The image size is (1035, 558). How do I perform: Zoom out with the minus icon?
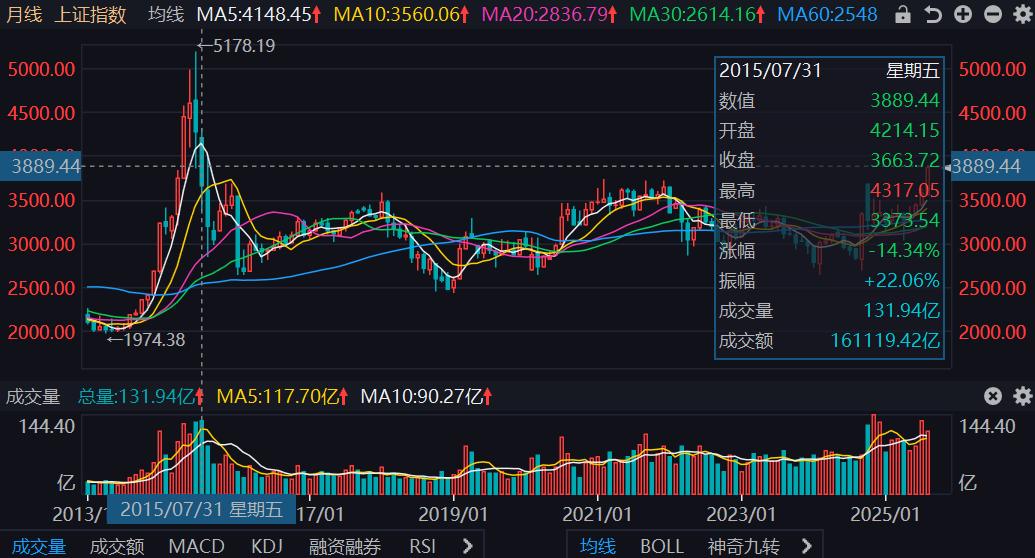pyautogui.click(x=993, y=14)
